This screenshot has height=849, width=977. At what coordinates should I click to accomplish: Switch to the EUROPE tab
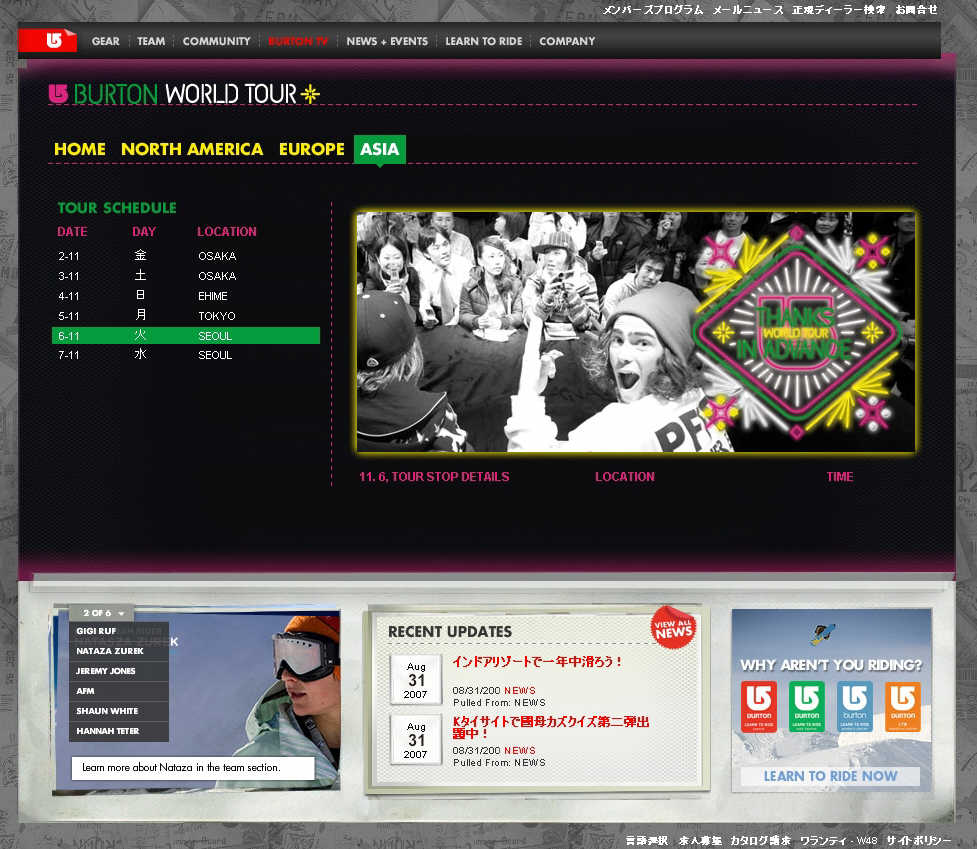tap(312, 149)
